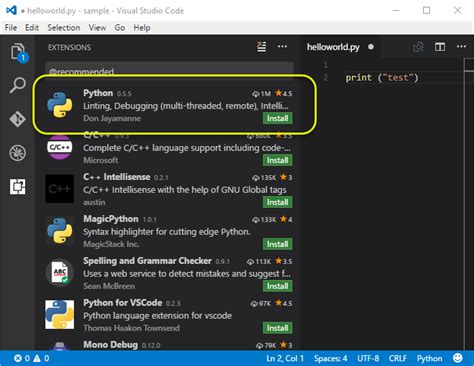
Task: Click the Sean McBreen publisher name
Action: point(109,286)
